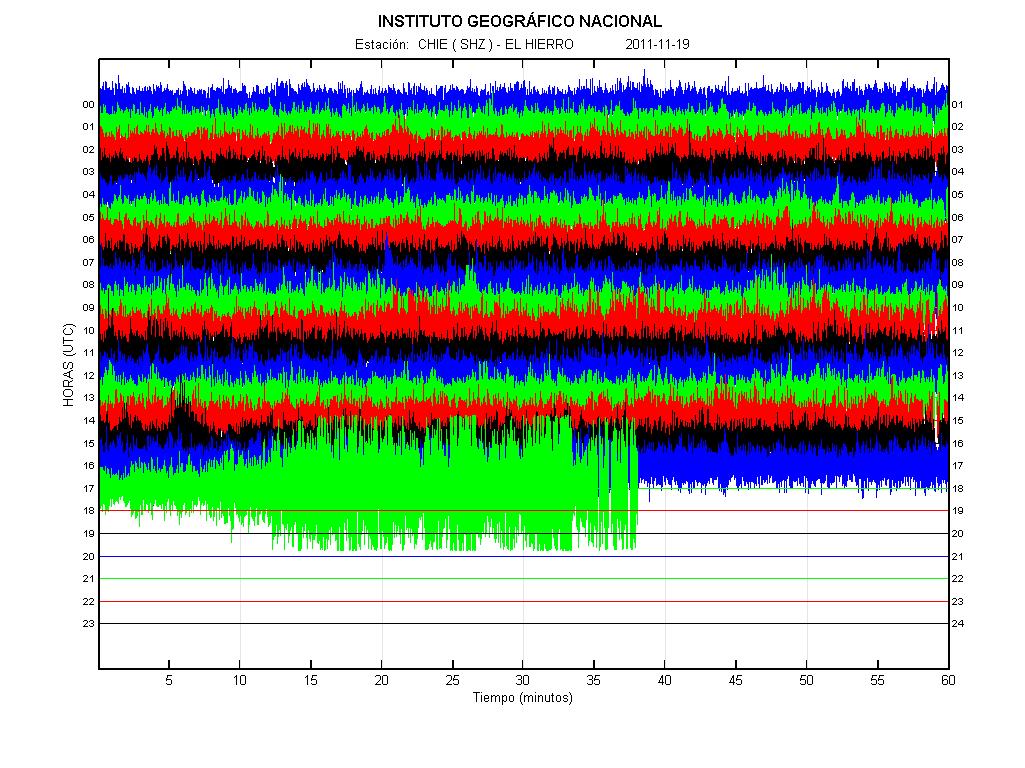Click the 45 minute tick label
Screen dimensions: 1025x768
735,680
